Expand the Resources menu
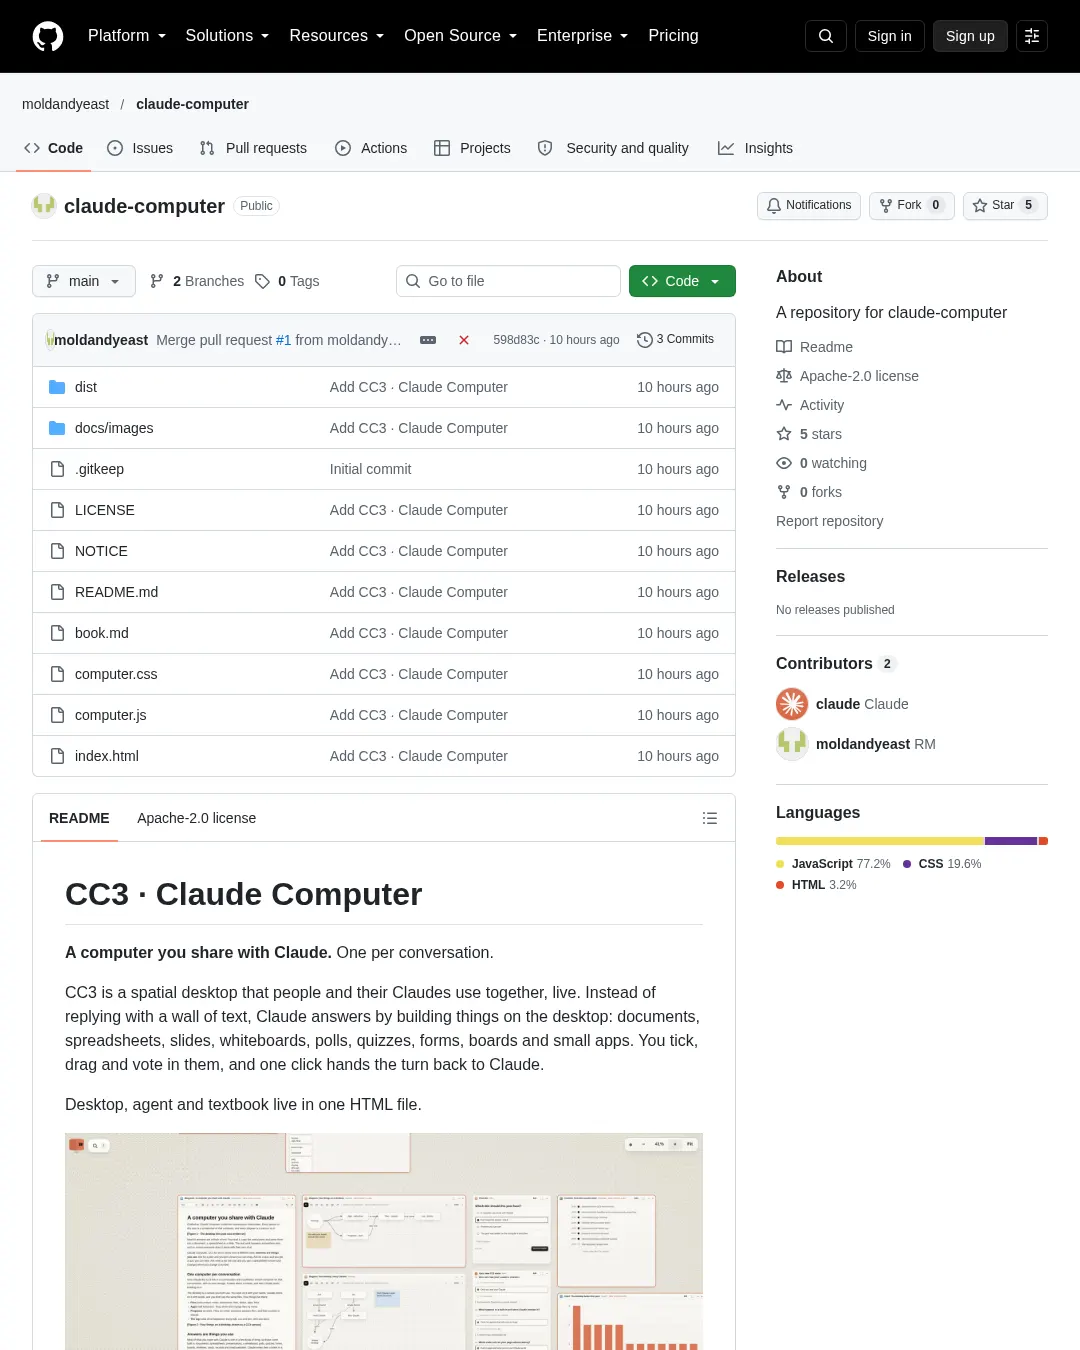Image resolution: width=1080 pixels, height=1350 pixels. coord(337,36)
